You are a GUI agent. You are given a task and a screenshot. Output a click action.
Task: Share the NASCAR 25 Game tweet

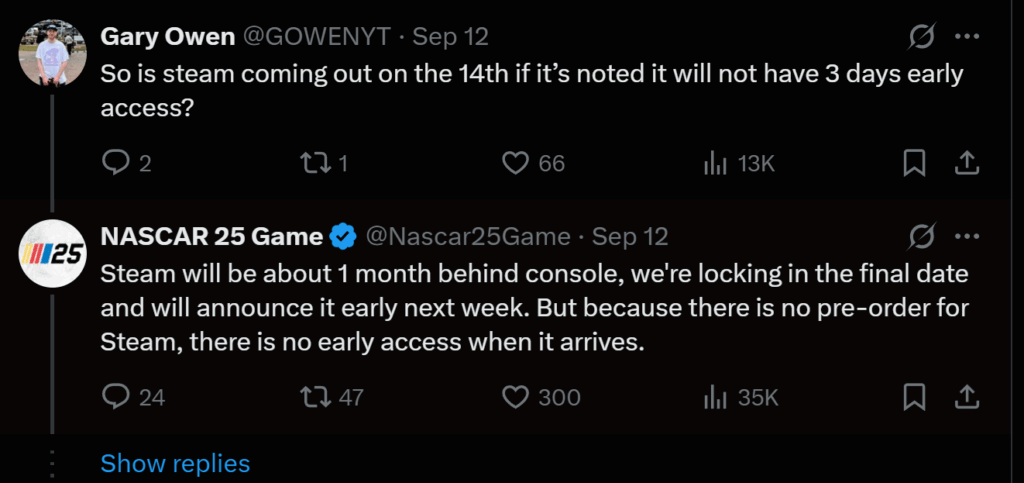pos(967,397)
